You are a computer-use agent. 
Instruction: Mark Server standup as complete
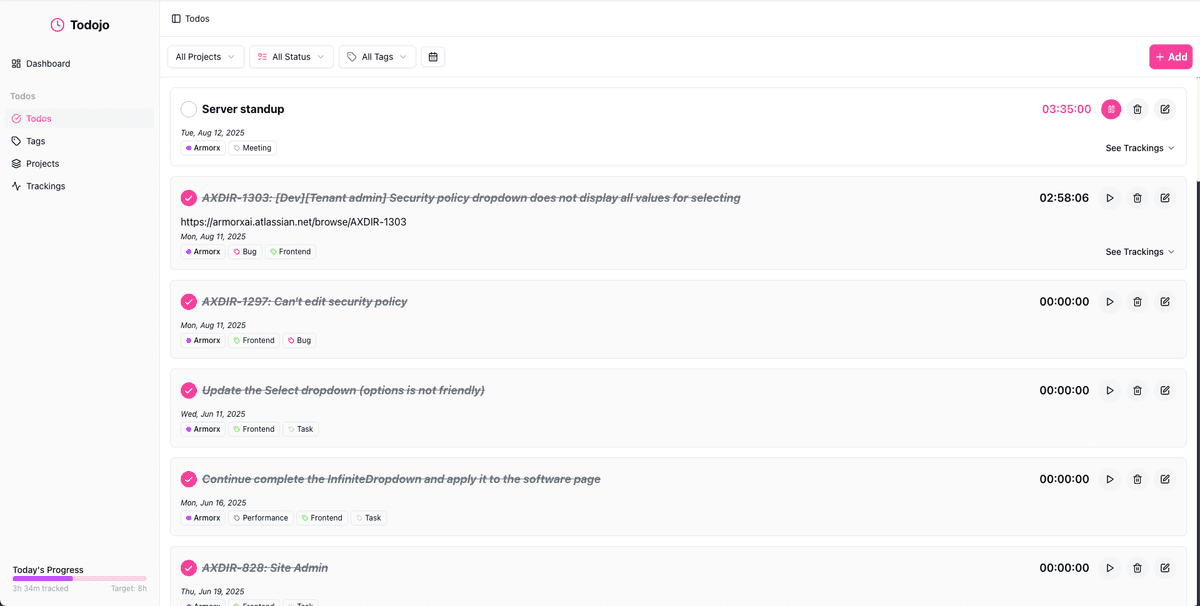coord(189,109)
